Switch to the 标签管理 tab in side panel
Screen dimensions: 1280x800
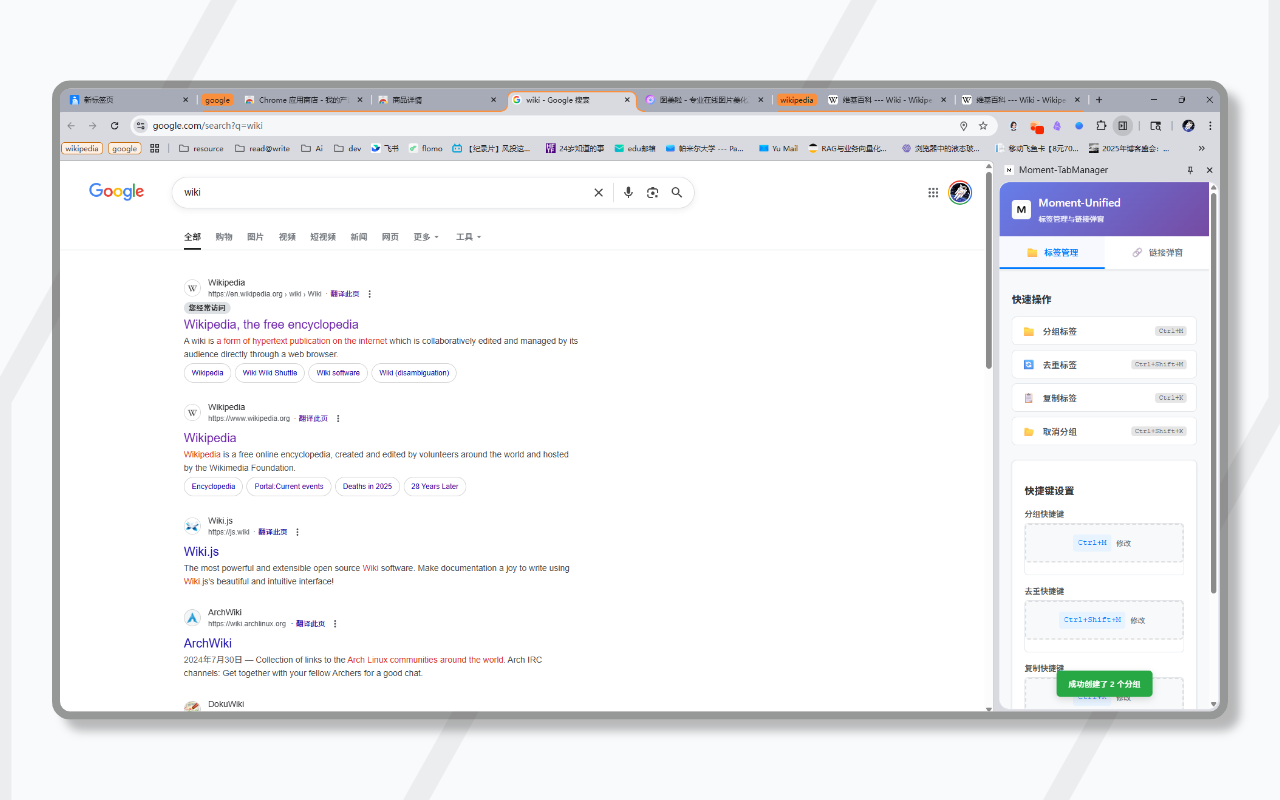1052,253
